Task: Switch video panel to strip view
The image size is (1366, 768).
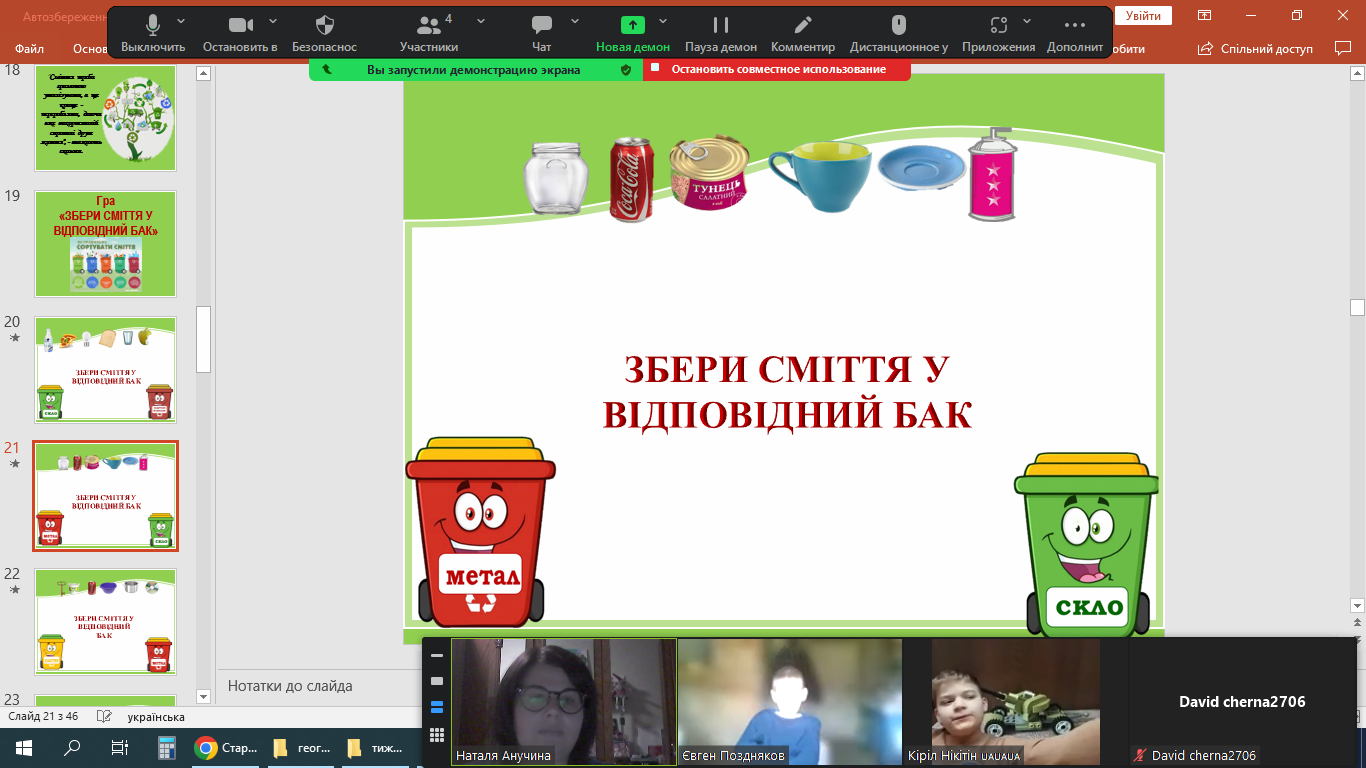Action: click(437, 707)
